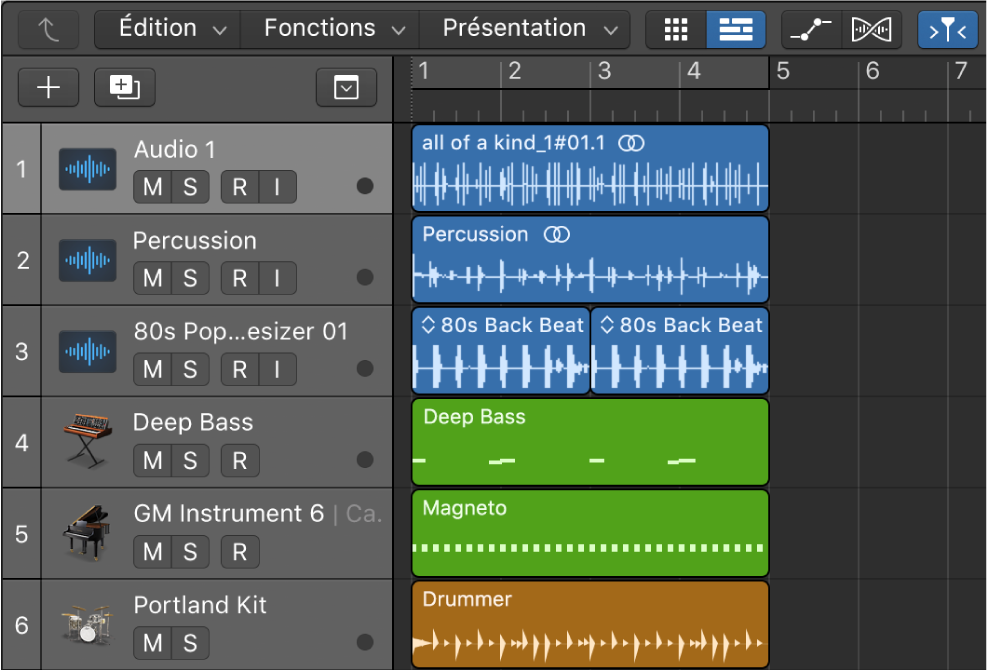Click the Percussion track name
The width and height of the screenshot is (987, 670).
pyautogui.click(x=195, y=241)
